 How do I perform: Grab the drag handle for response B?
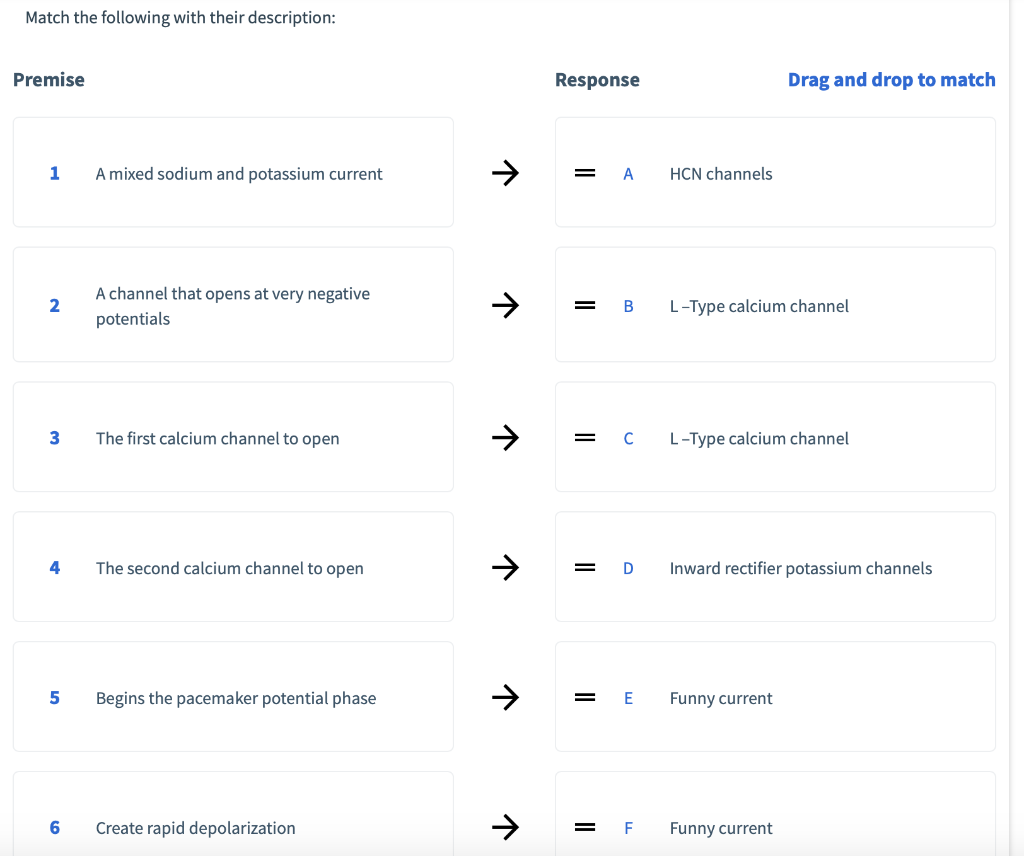pos(585,306)
